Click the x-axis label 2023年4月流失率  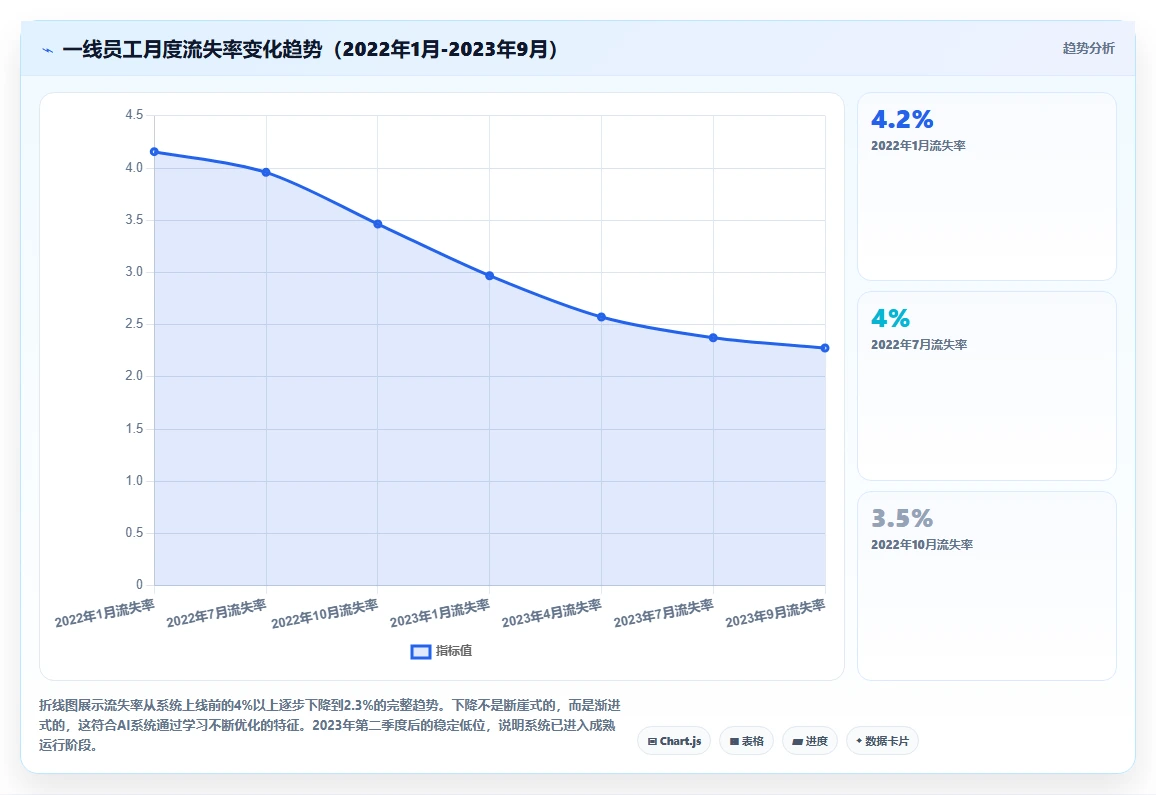coord(552,614)
